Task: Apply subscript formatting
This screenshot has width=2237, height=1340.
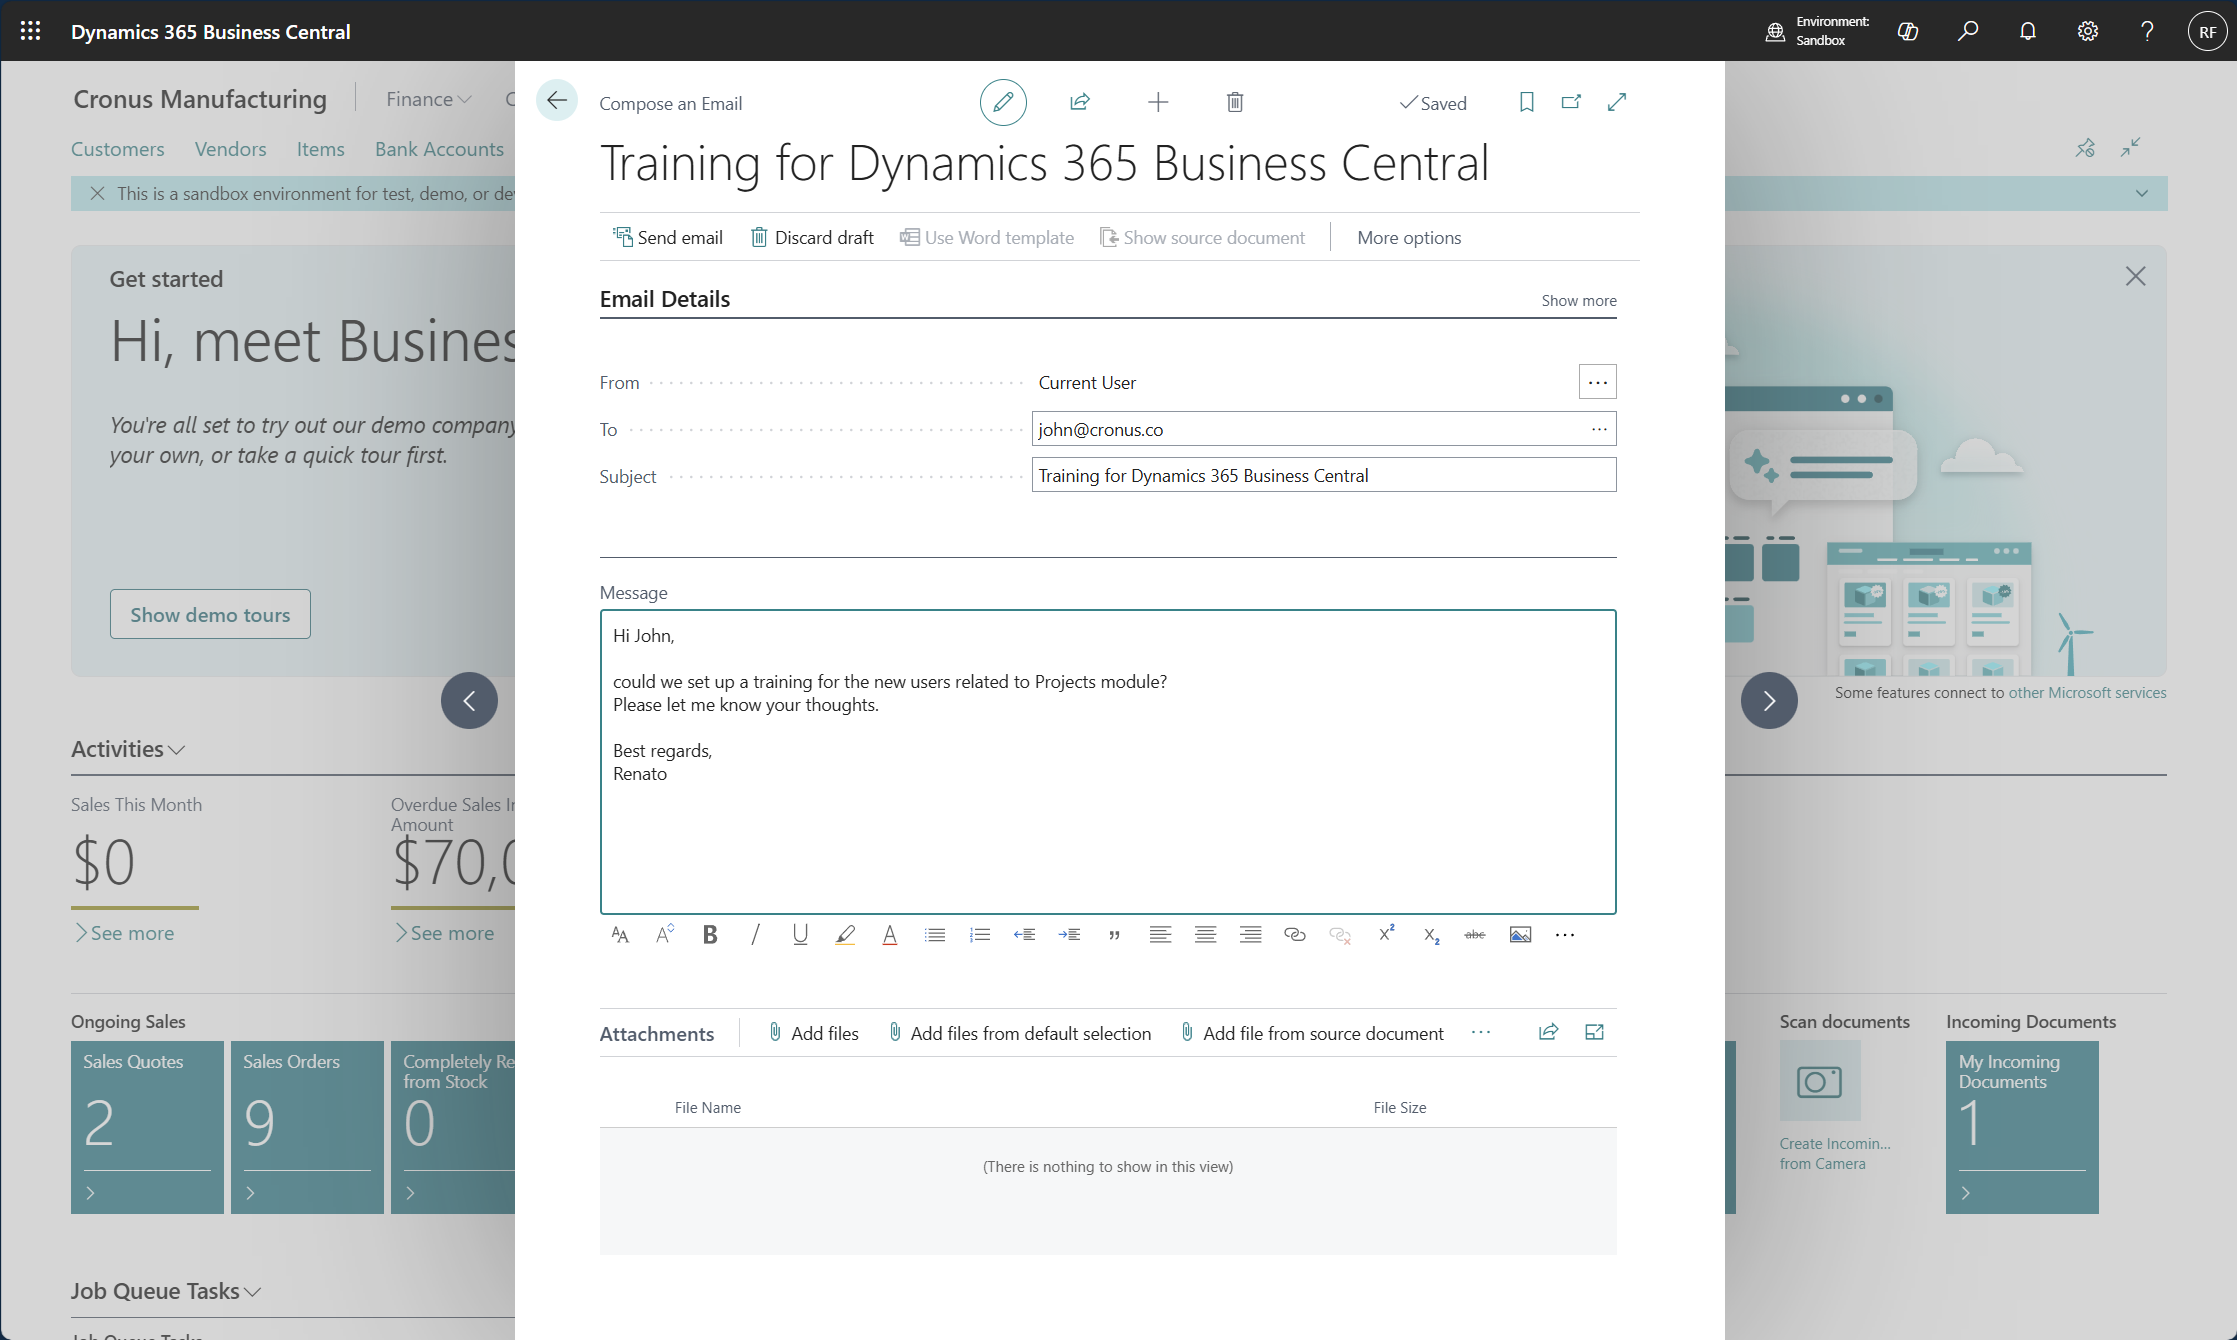Action: click(x=1431, y=935)
